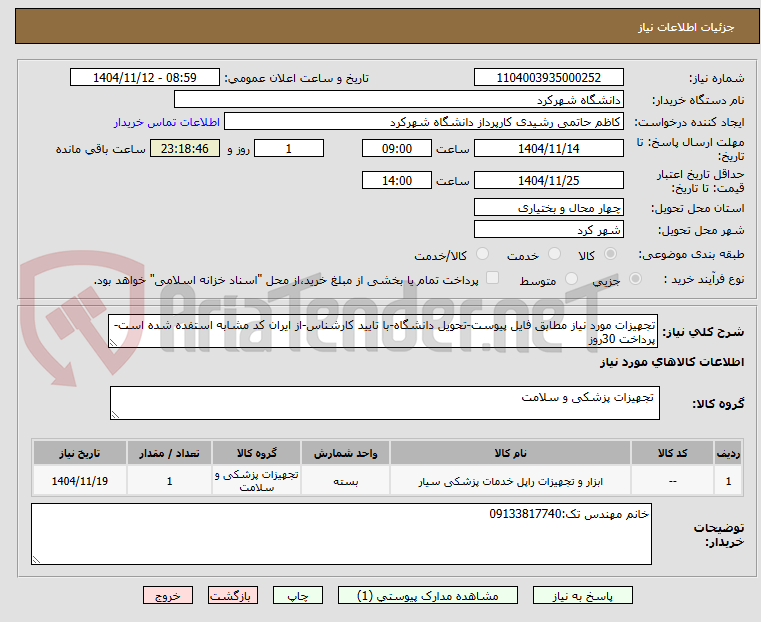Image resolution: width=761 pixels, height=622 pixels.
Task: Click the تعداد / مقدار column header
Action: pyautogui.click(x=169, y=453)
